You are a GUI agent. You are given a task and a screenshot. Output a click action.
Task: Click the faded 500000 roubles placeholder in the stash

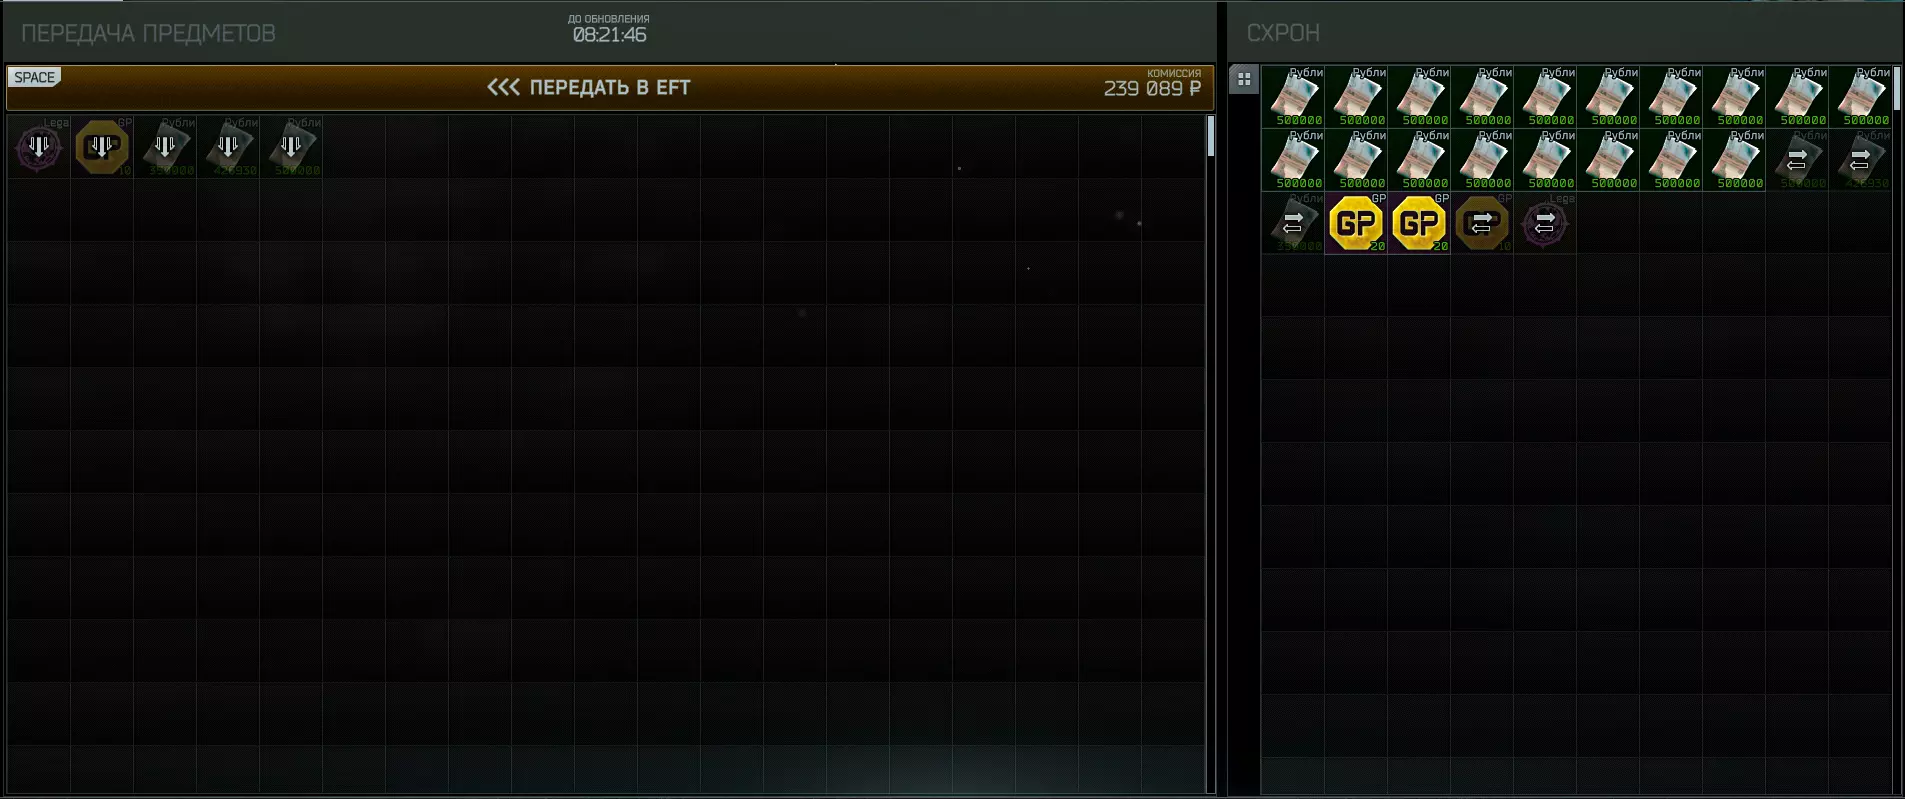(x=1797, y=160)
